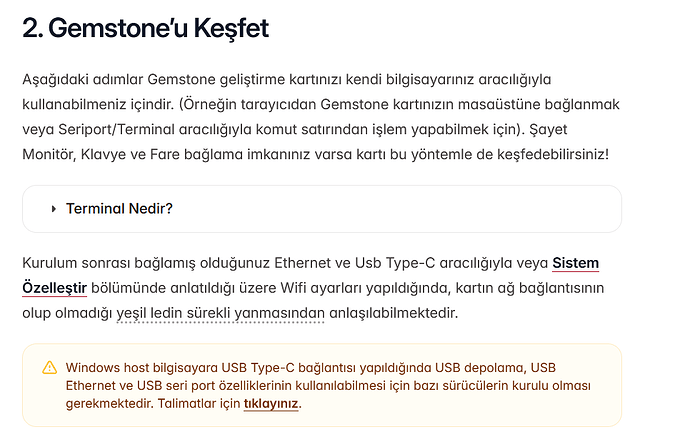
Task: Click the "Özelleştir" part of the wrapped link
Action: click(x=54, y=288)
